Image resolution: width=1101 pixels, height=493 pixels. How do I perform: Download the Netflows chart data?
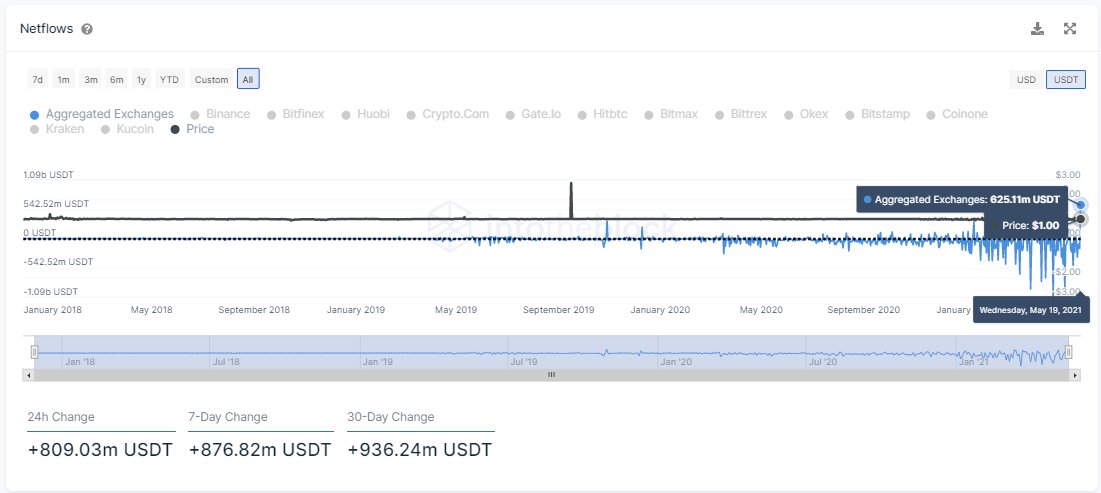(x=1037, y=29)
